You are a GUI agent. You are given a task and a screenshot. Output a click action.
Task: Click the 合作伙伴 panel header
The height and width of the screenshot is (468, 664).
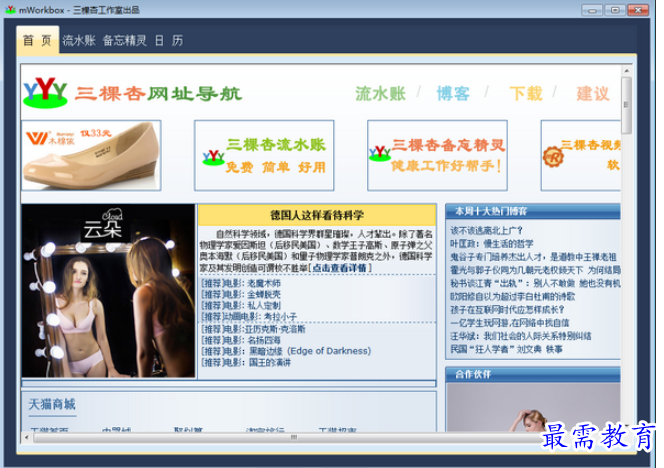click(x=533, y=375)
